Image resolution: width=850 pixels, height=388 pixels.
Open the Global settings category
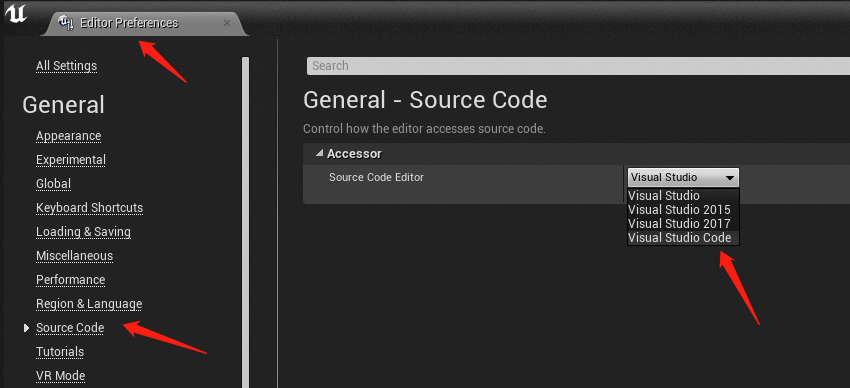tap(53, 184)
